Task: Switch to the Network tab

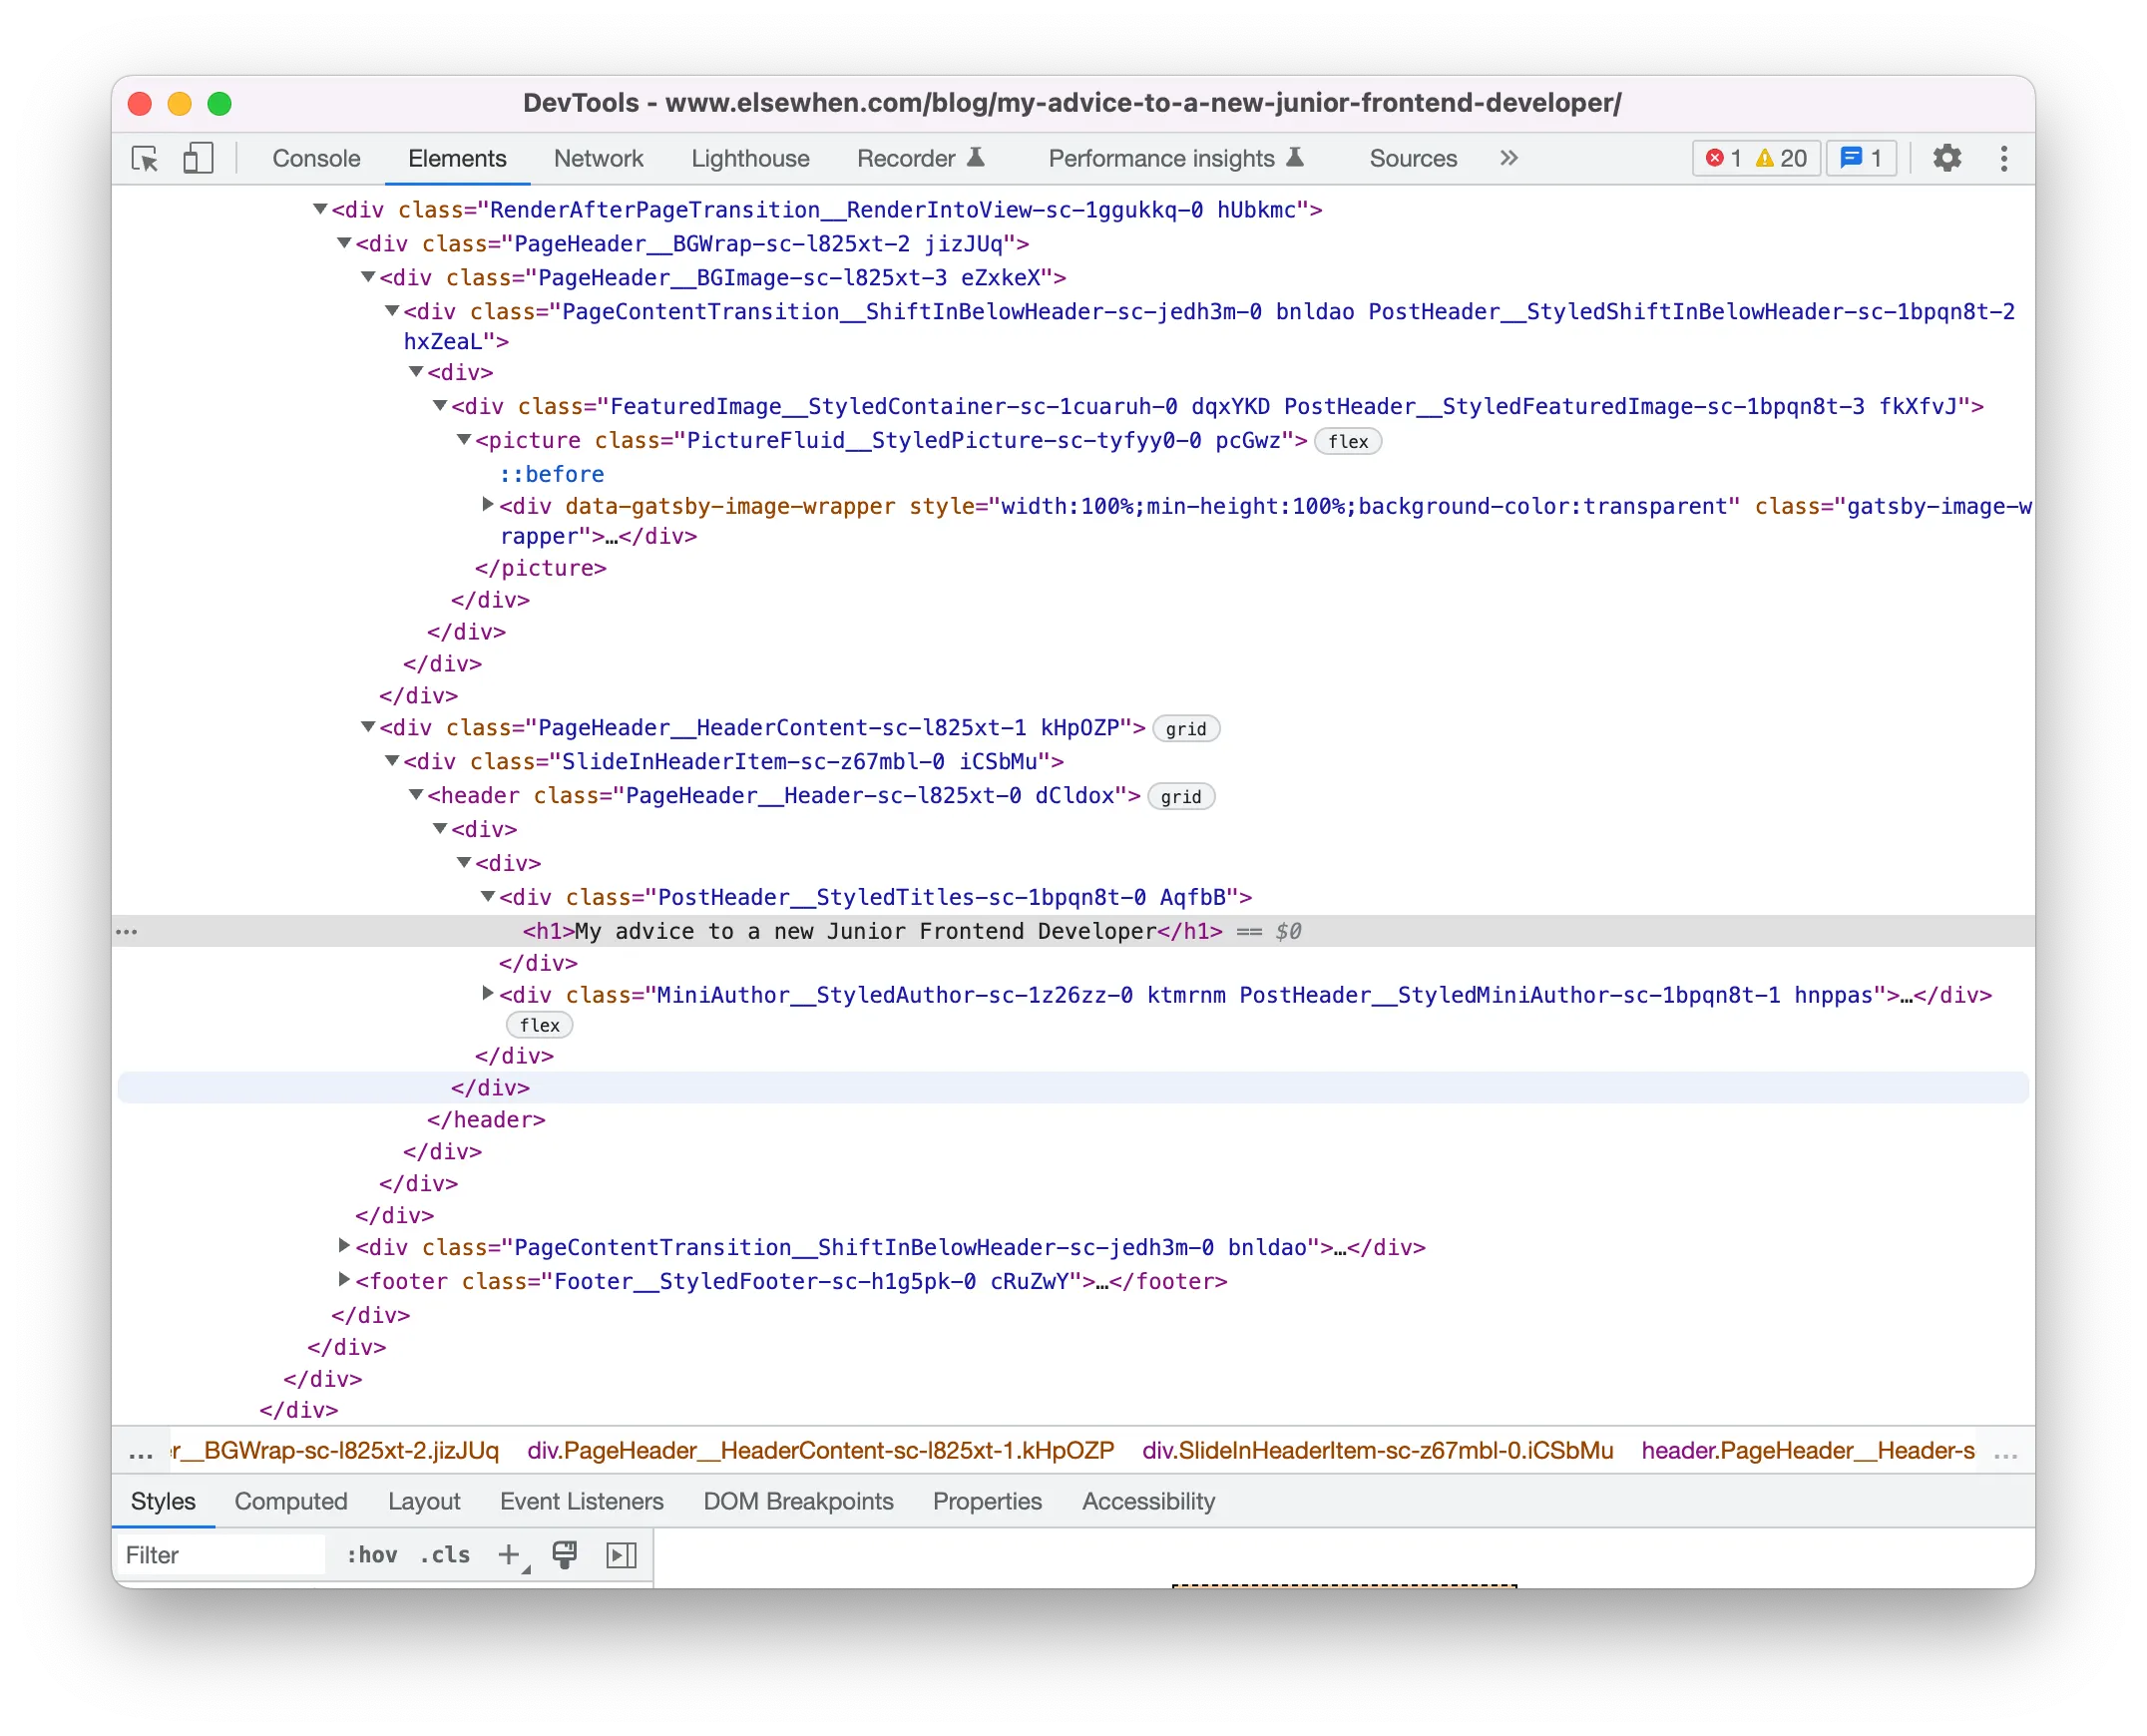Action: 598,158
